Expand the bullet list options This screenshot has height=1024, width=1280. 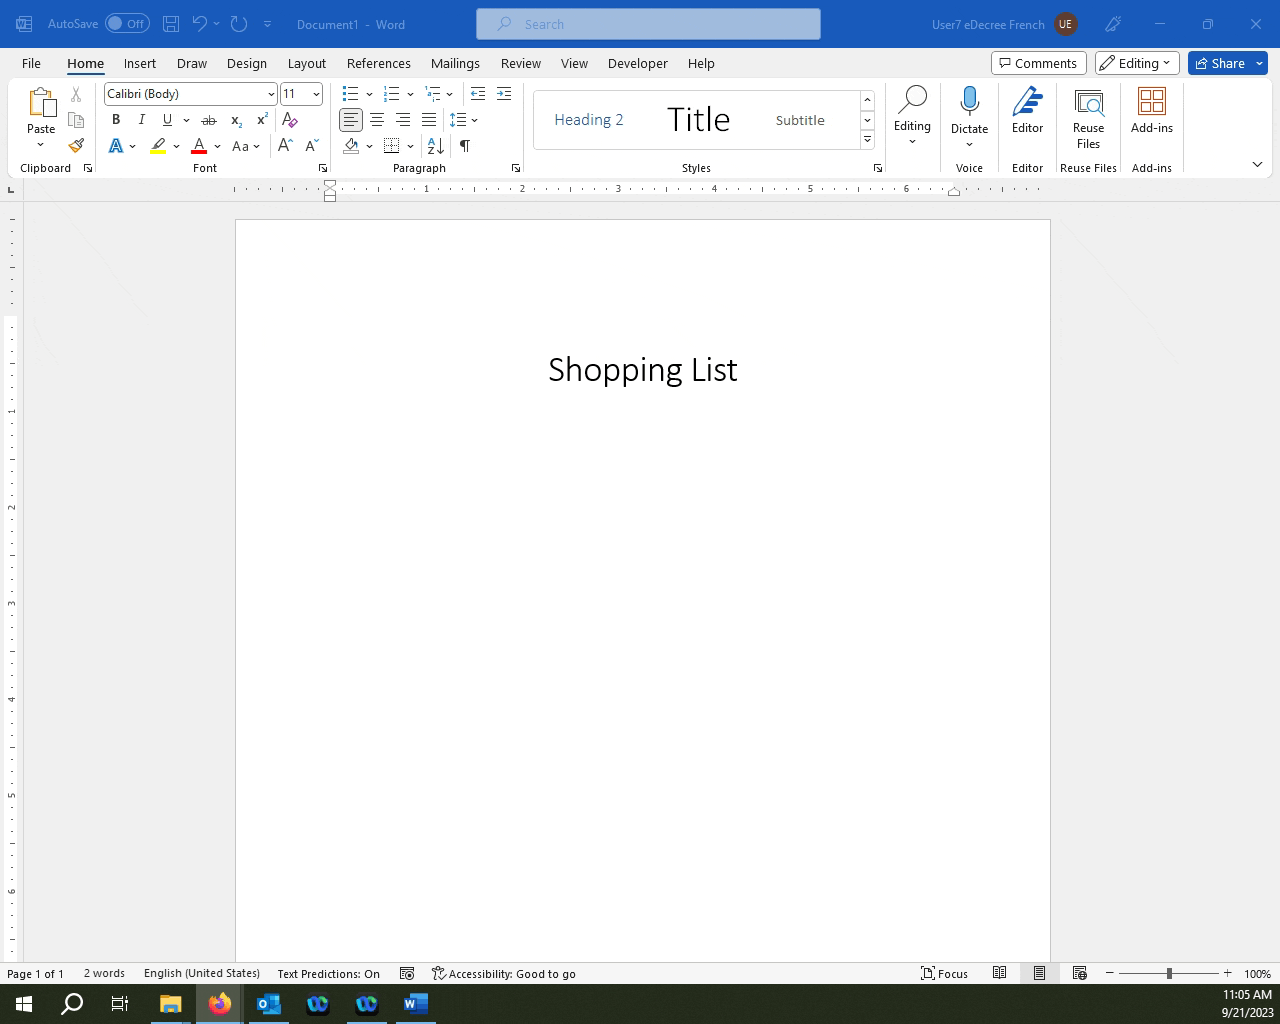coord(370,93)
